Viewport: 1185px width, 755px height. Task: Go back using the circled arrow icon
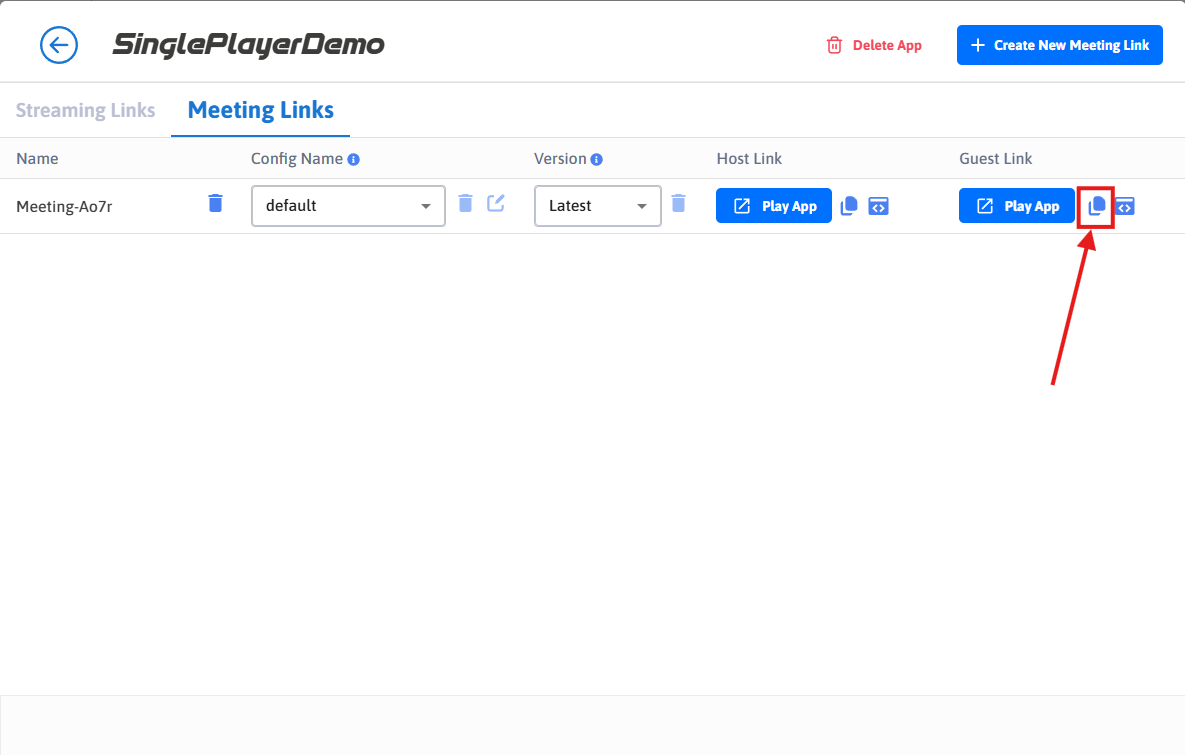point(59,45)
